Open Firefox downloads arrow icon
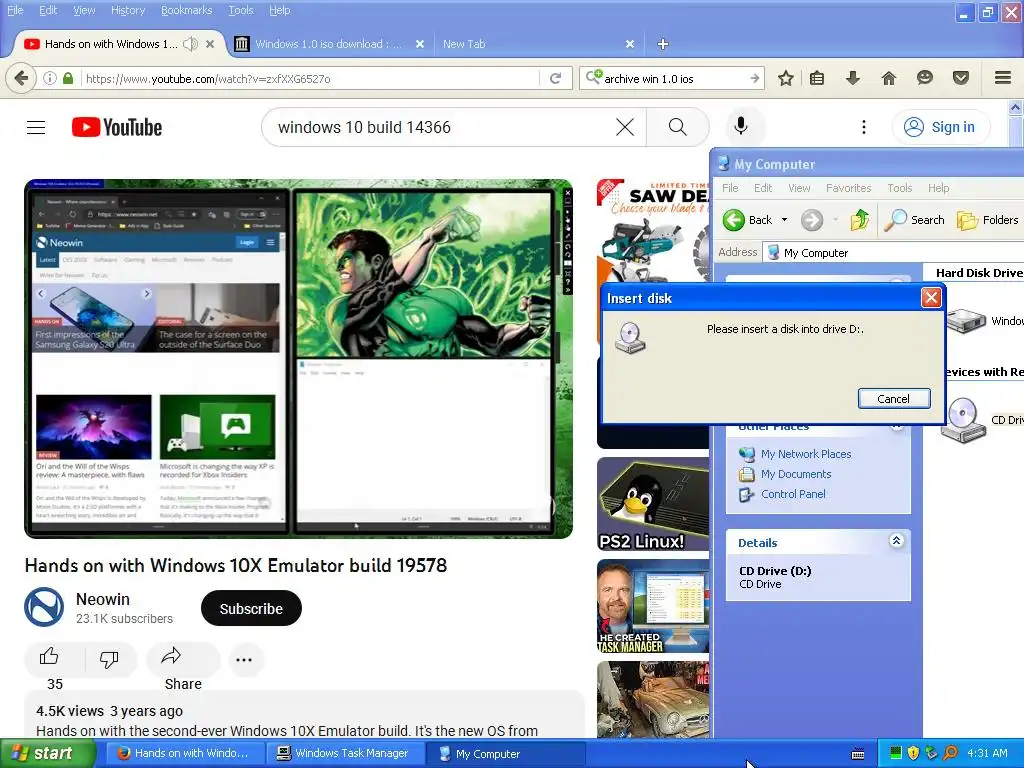 (x=853, y=78)
